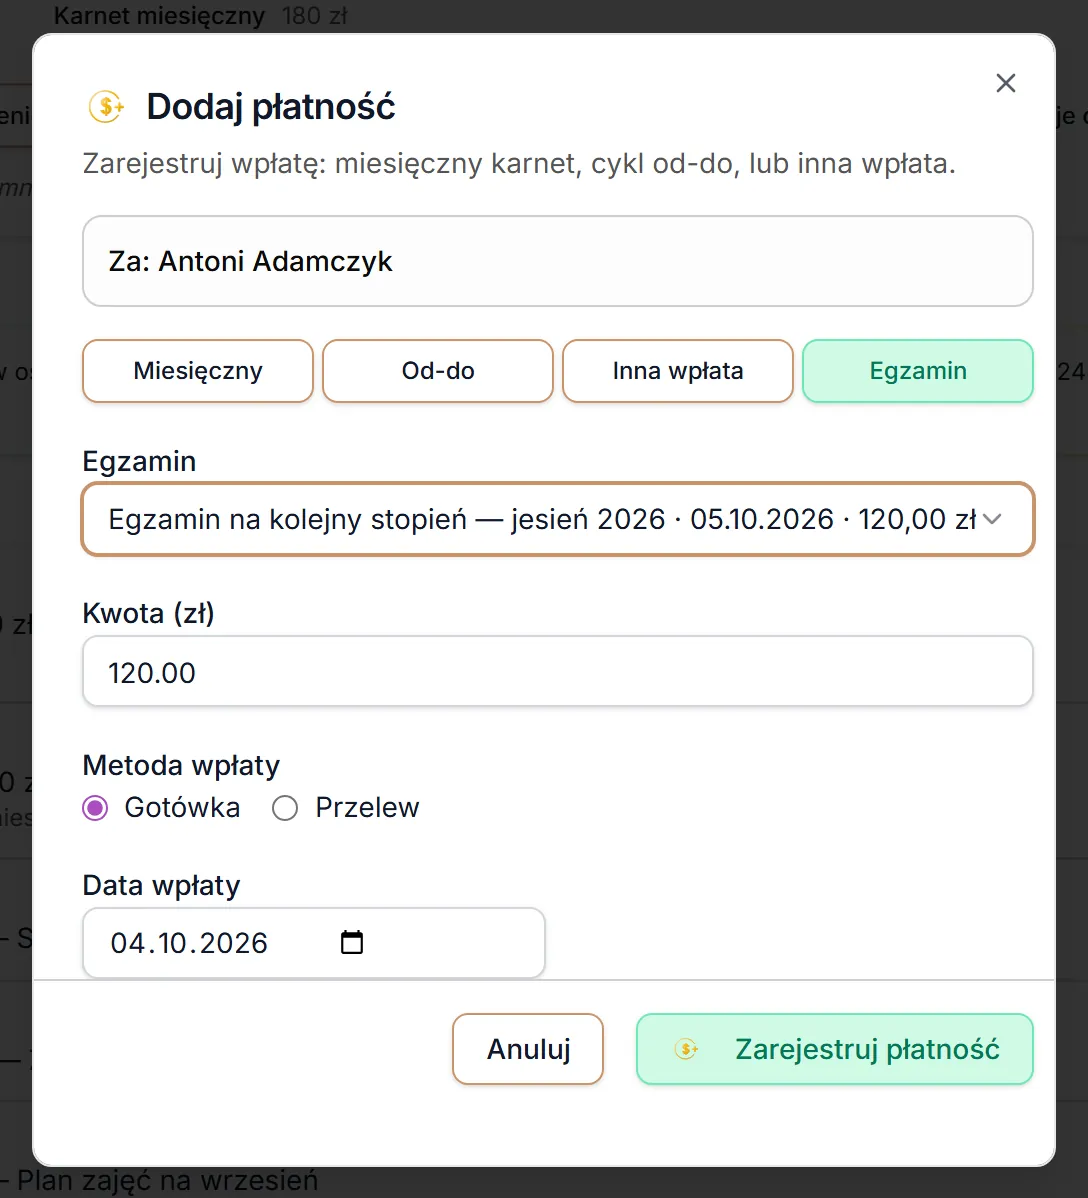Open the calendar picker in Data wpłaty
The image size is (1088, 1198).
pos(351,942)
